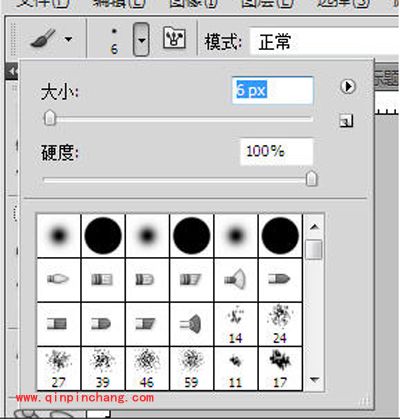Choose the angled flat bristle brush in the third row

(147, 324)
